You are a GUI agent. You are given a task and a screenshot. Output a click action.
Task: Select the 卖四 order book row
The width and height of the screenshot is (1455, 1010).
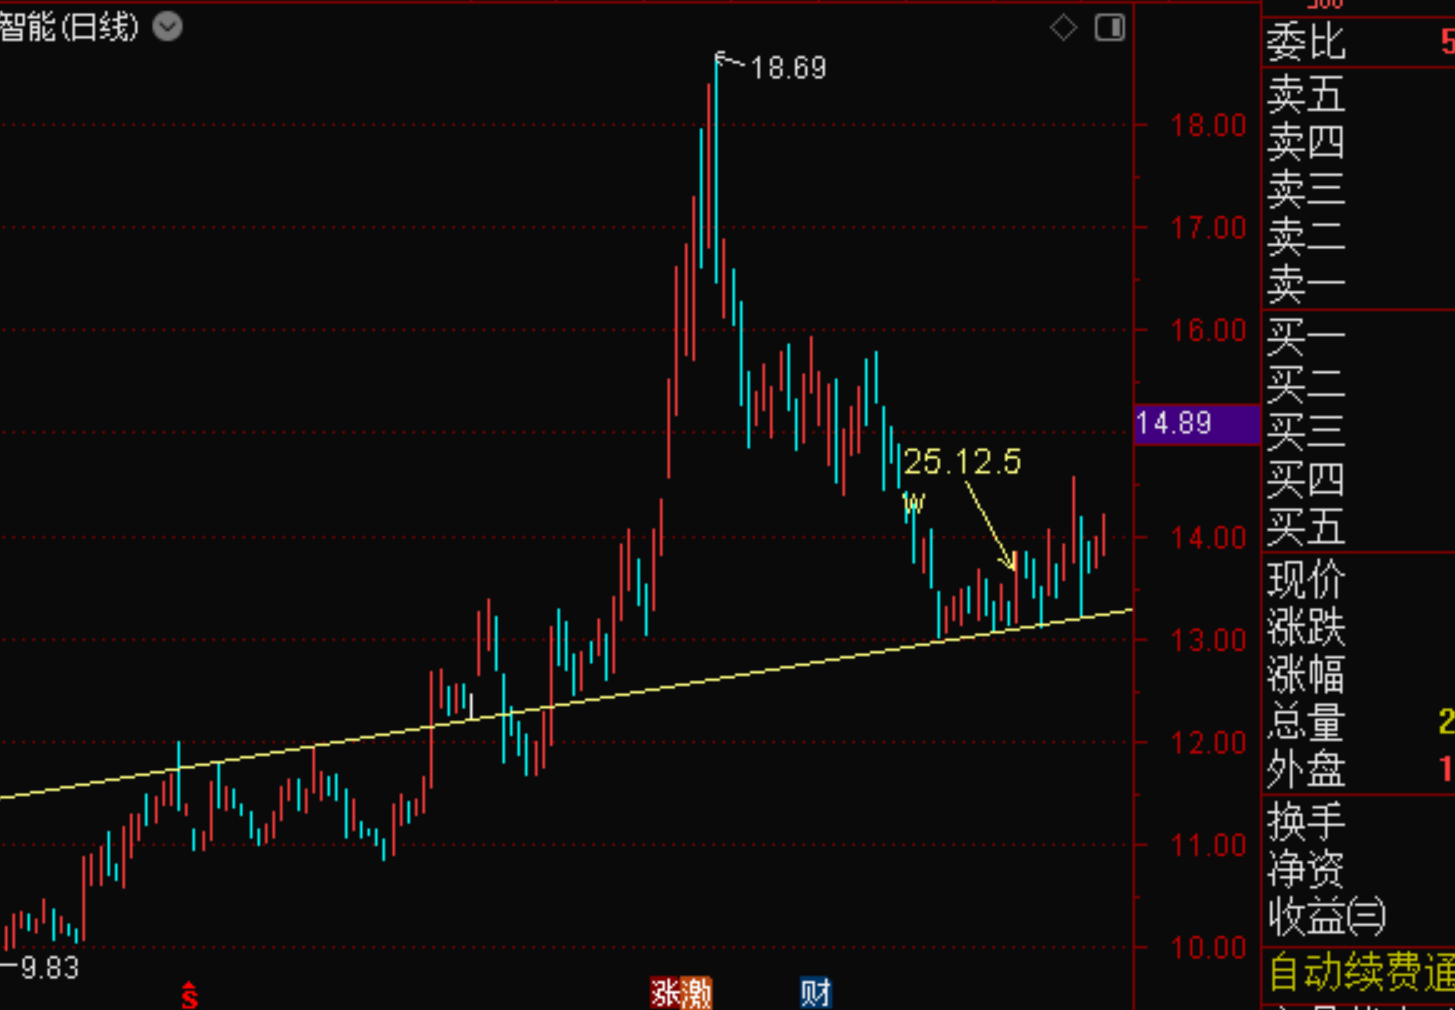coord(1358,142)
